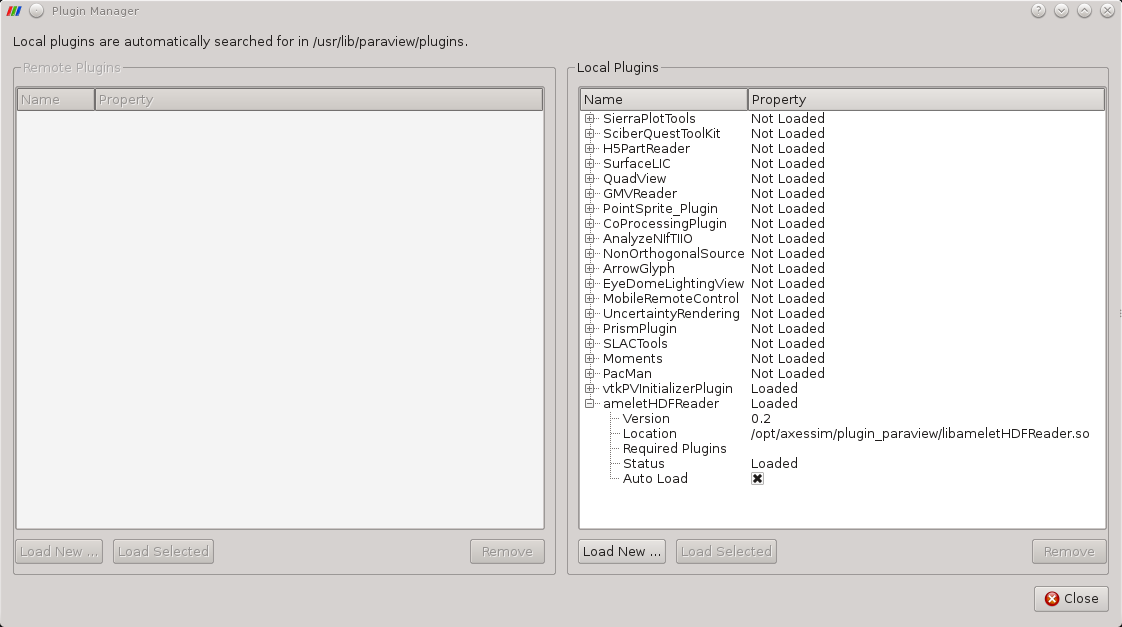This screenshot has width=1122, height=627.
Task: Click the version value 0.2
Action: 761,418
